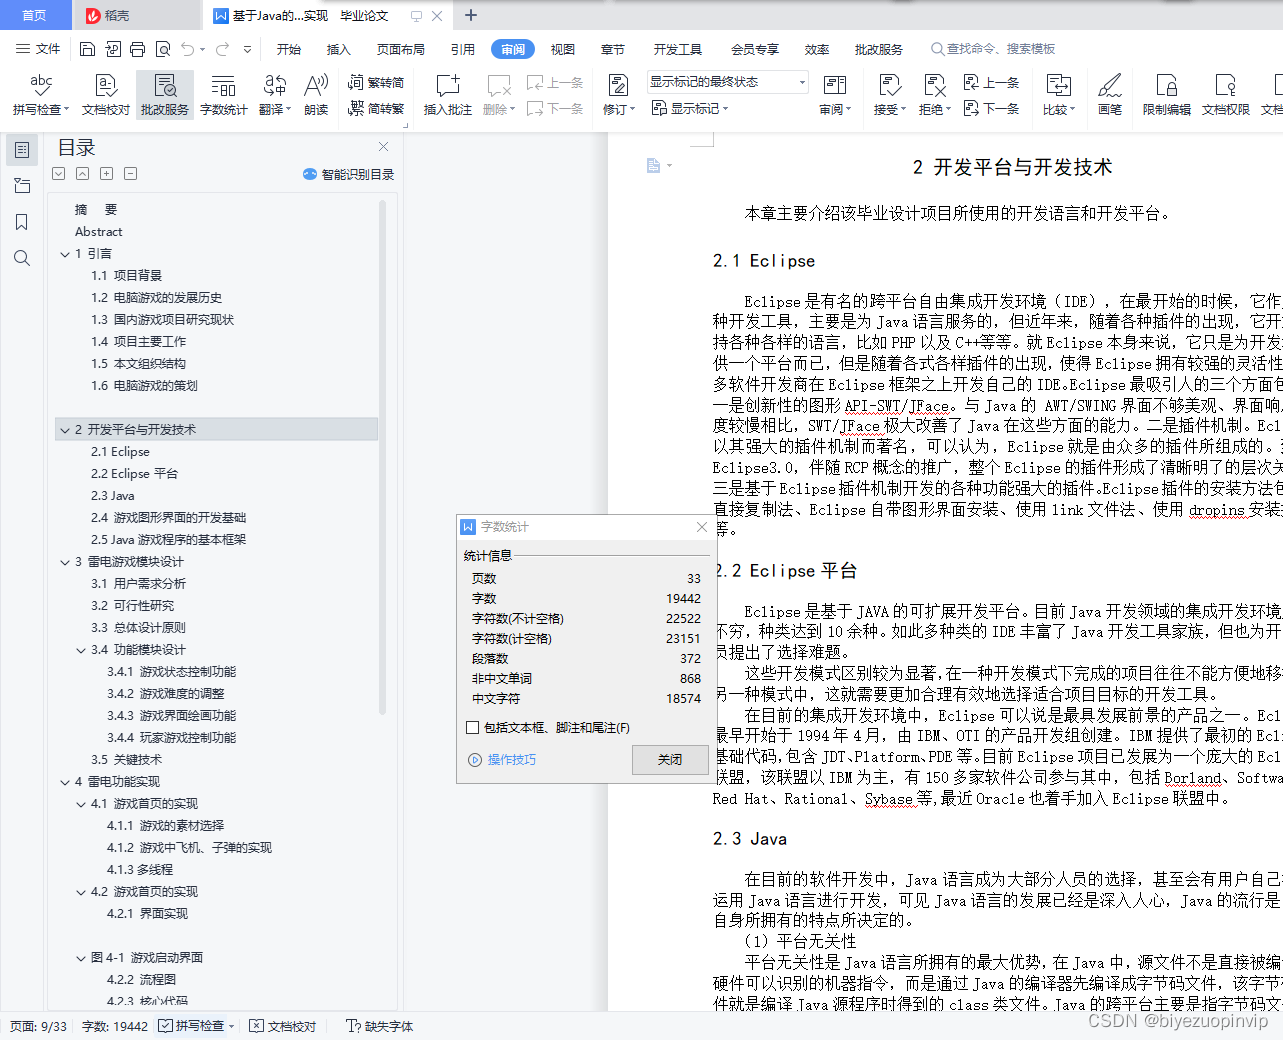Open the 显示标记的最终状态 dropdown
The image size is (1283, 1040).
727,82
